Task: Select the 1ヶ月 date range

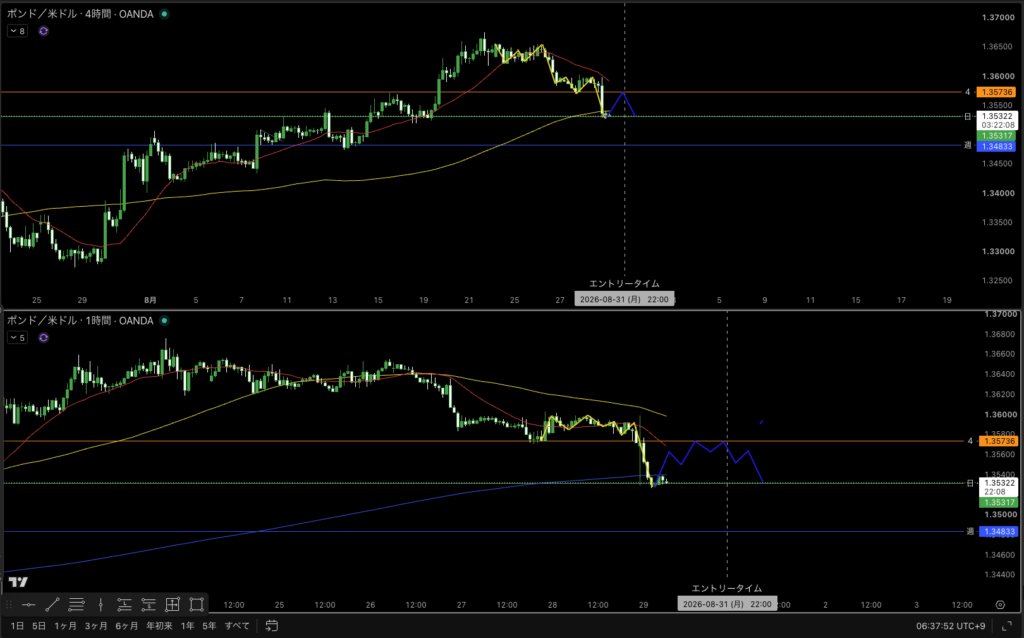Action: [65, 626]
